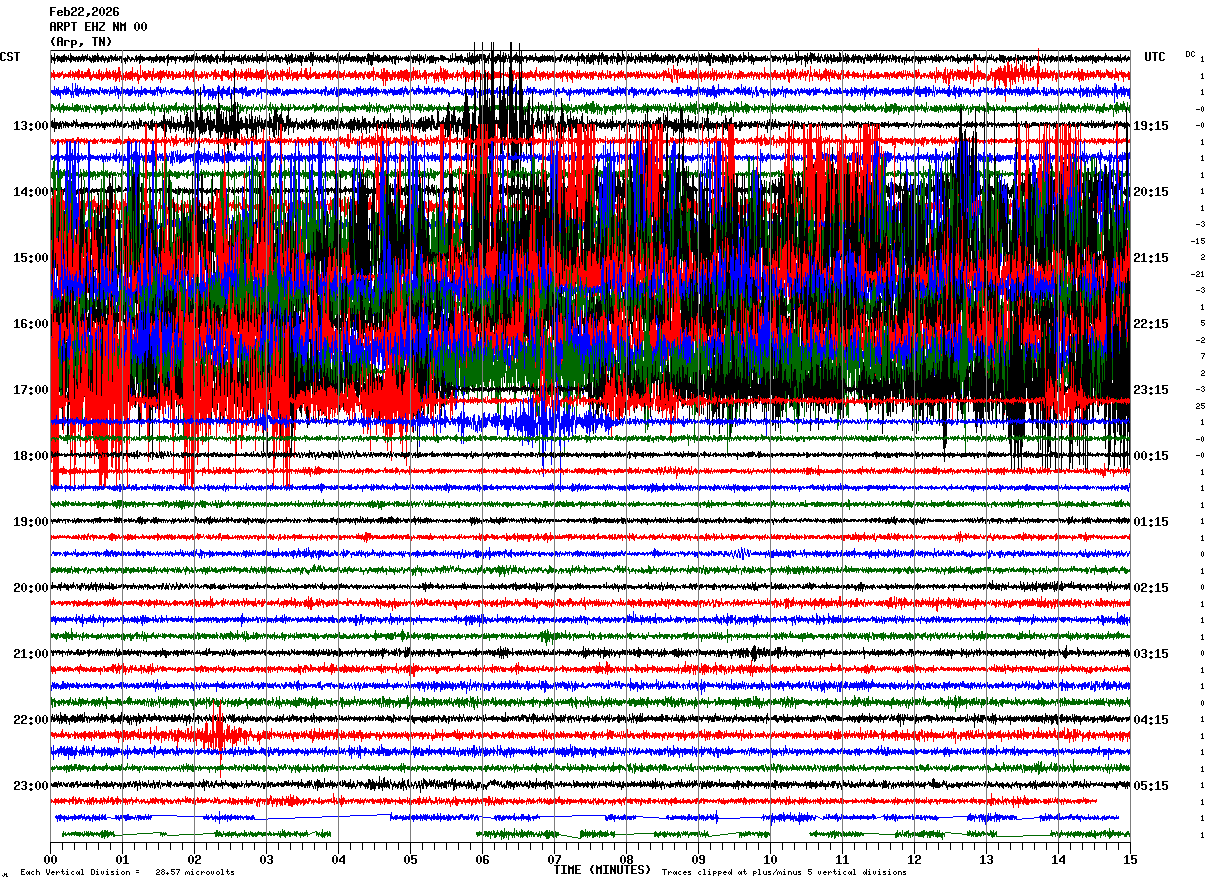Image resolution: width=1210 pixels, height=886 pixels.
Task: Select the 15:00 CST row label
Action: 31,258
